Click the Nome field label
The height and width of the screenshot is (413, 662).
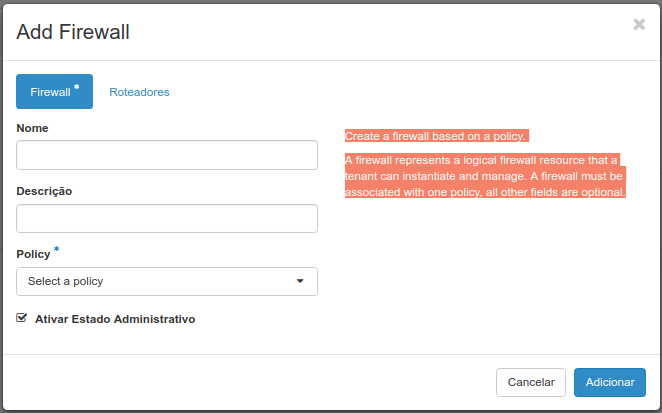(32, 128)
